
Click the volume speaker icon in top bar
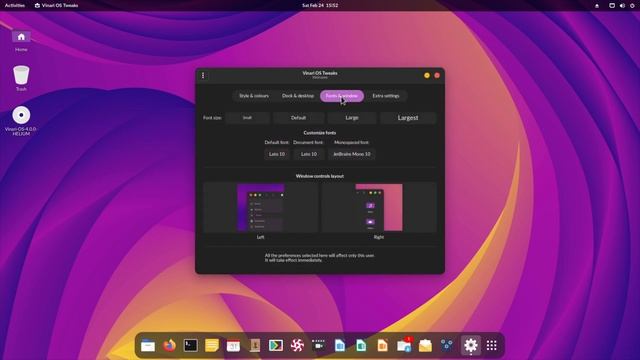pyautogui.click(x=622, y=6)
